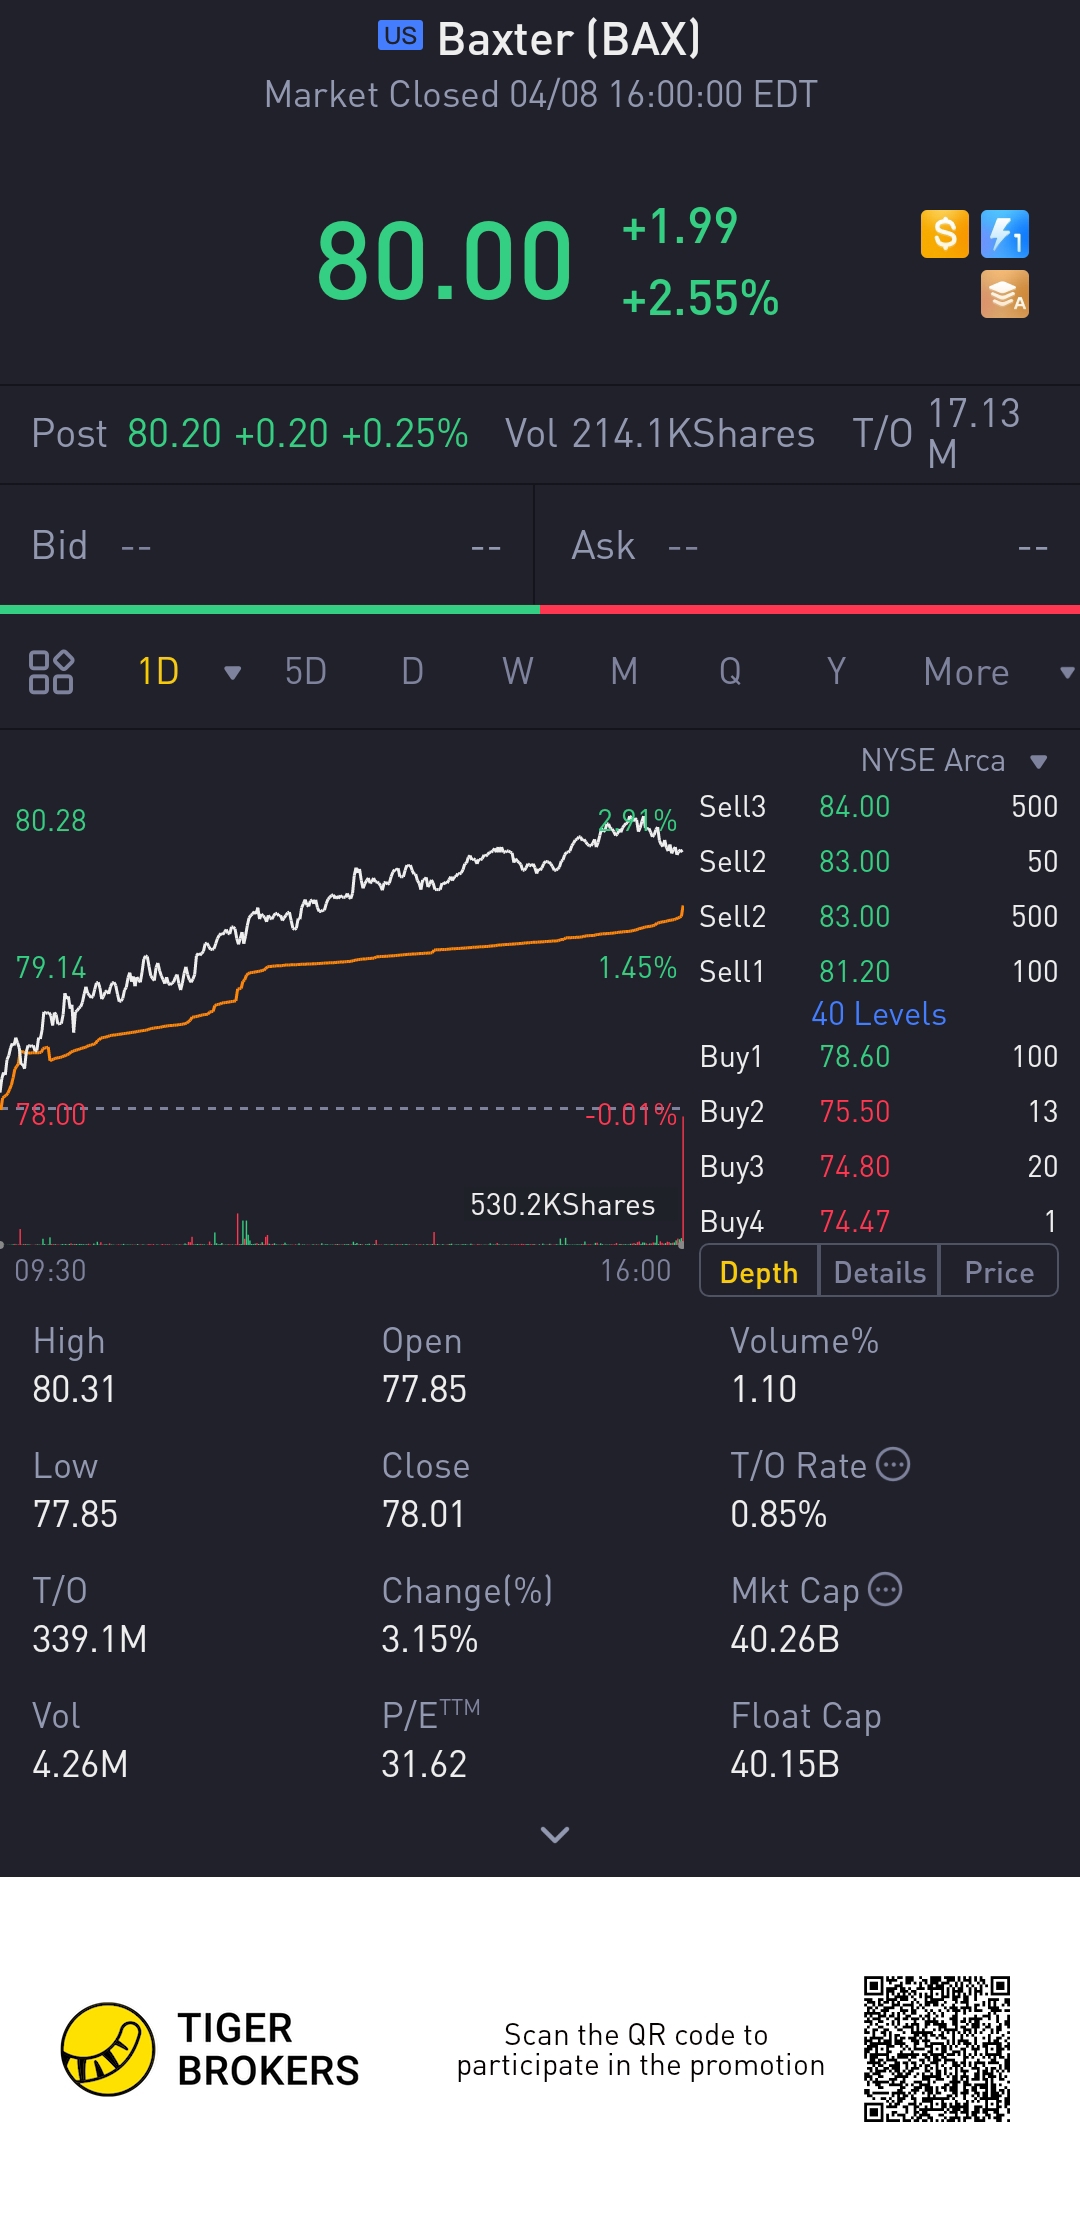This screenshot has height=2222, width=1080.
Task: Switch to the D daily chart tab
Action: tap(412, 672)
